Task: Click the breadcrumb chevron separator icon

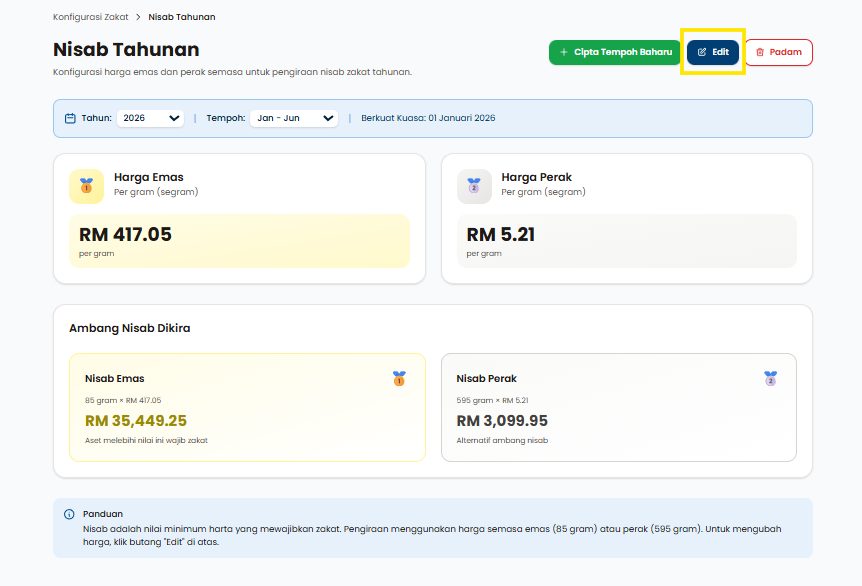Action: 138,17
